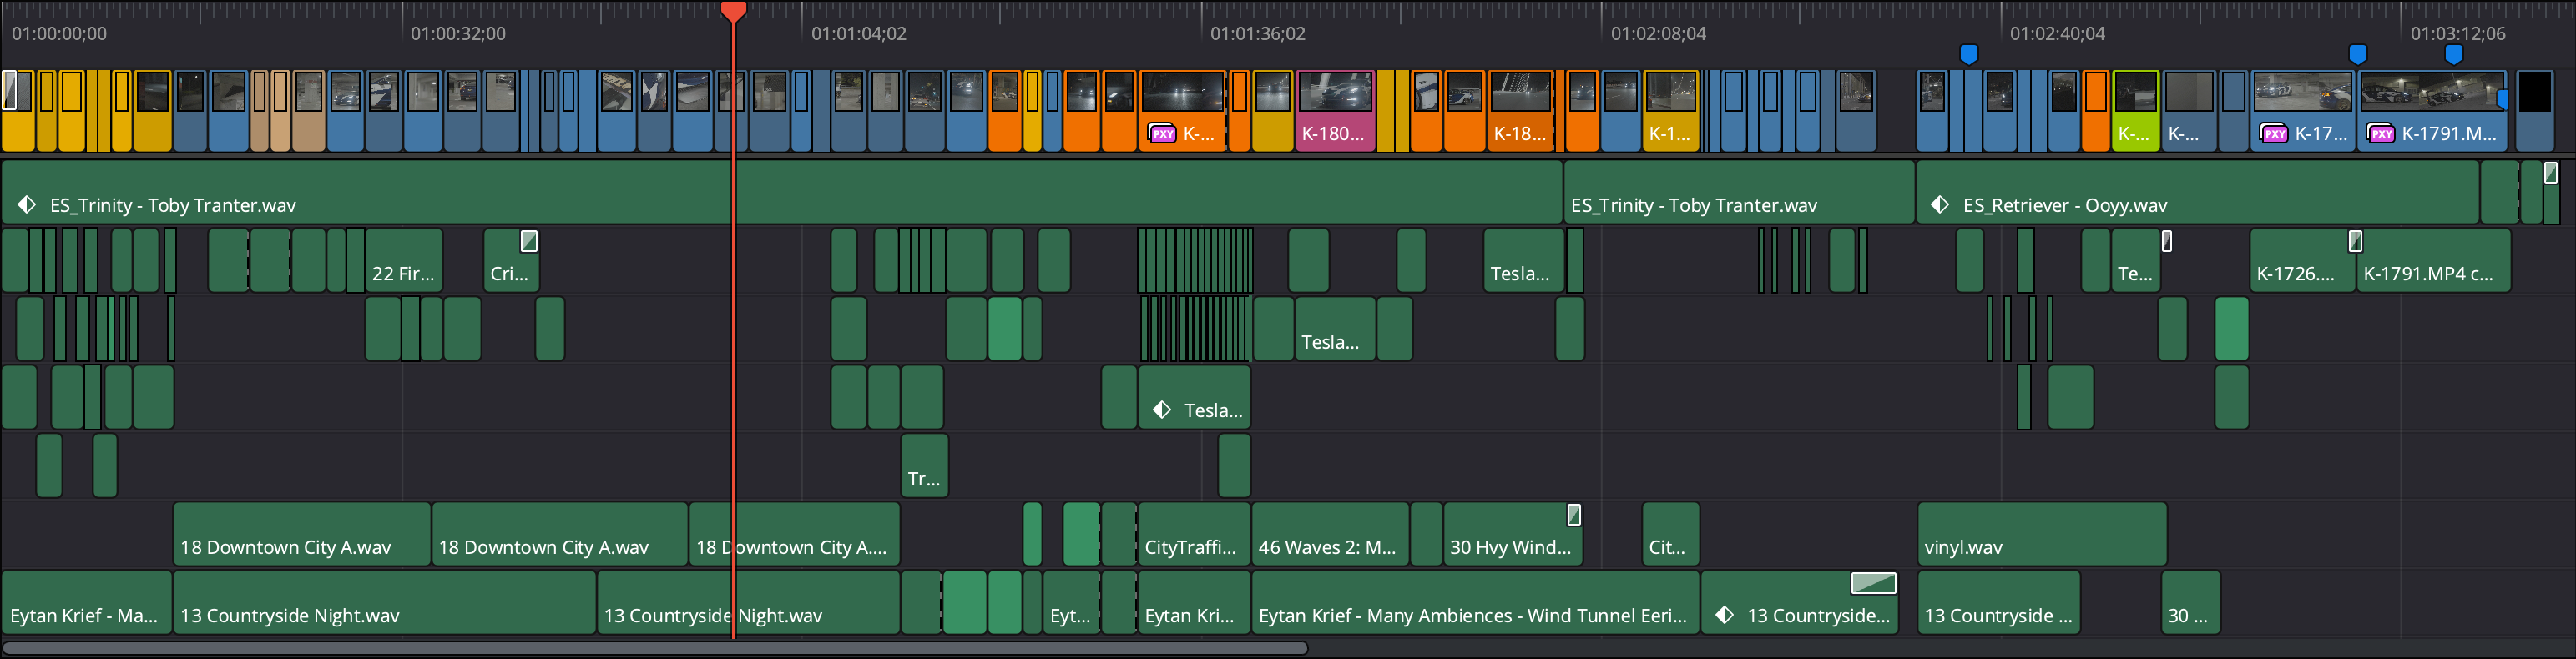Click the blue marker left of 01:02:40;04
Viewport: 2576px width, 659px height.
1968,54
